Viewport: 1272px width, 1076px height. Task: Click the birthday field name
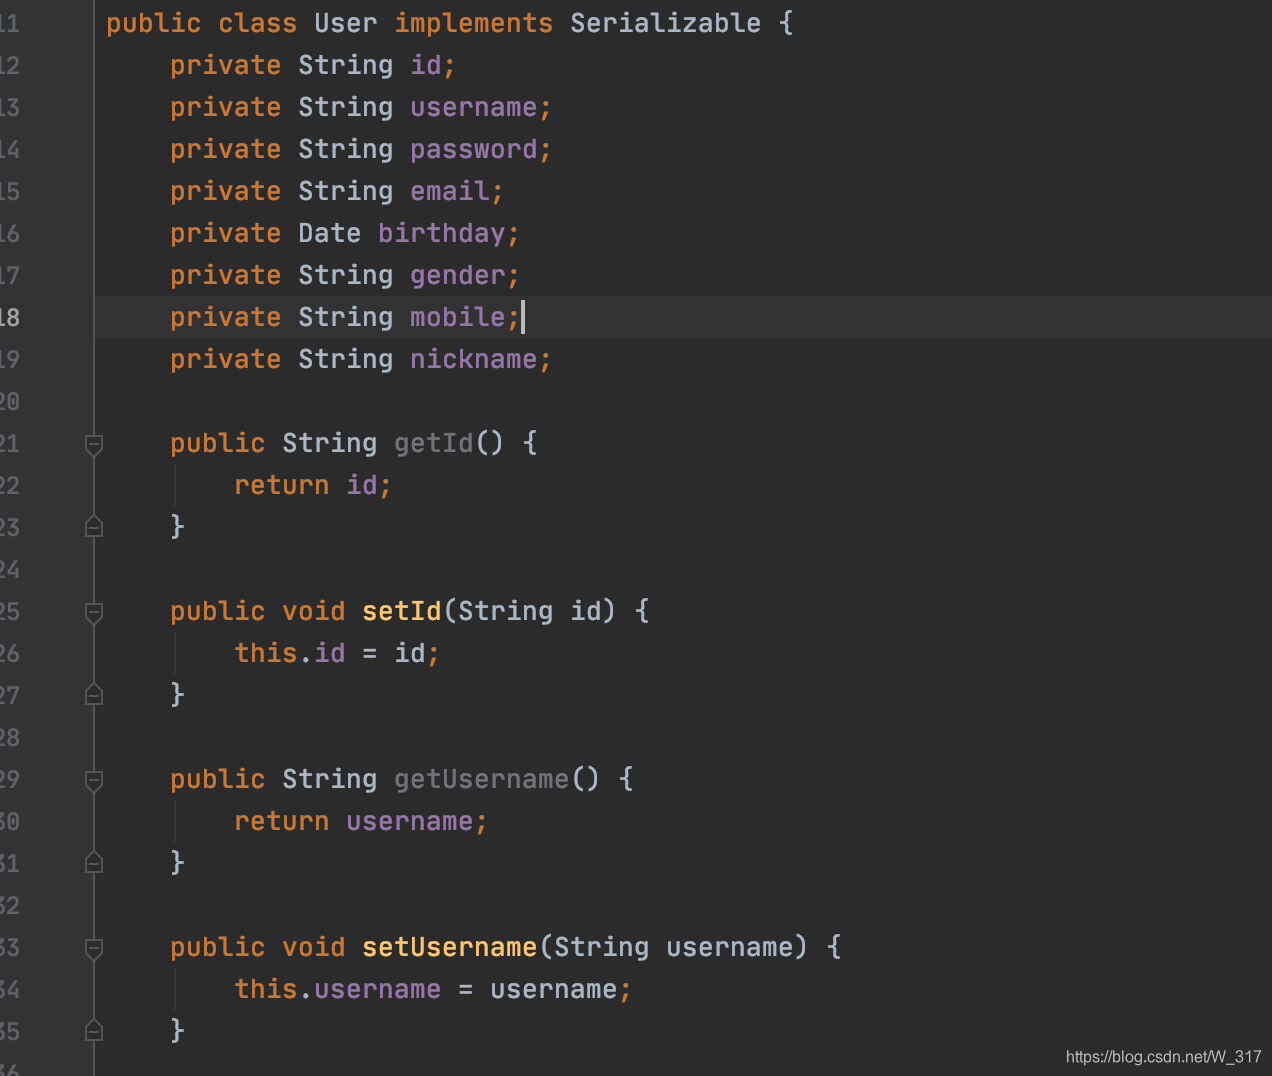pyautogui.click(x=441, y=233)
